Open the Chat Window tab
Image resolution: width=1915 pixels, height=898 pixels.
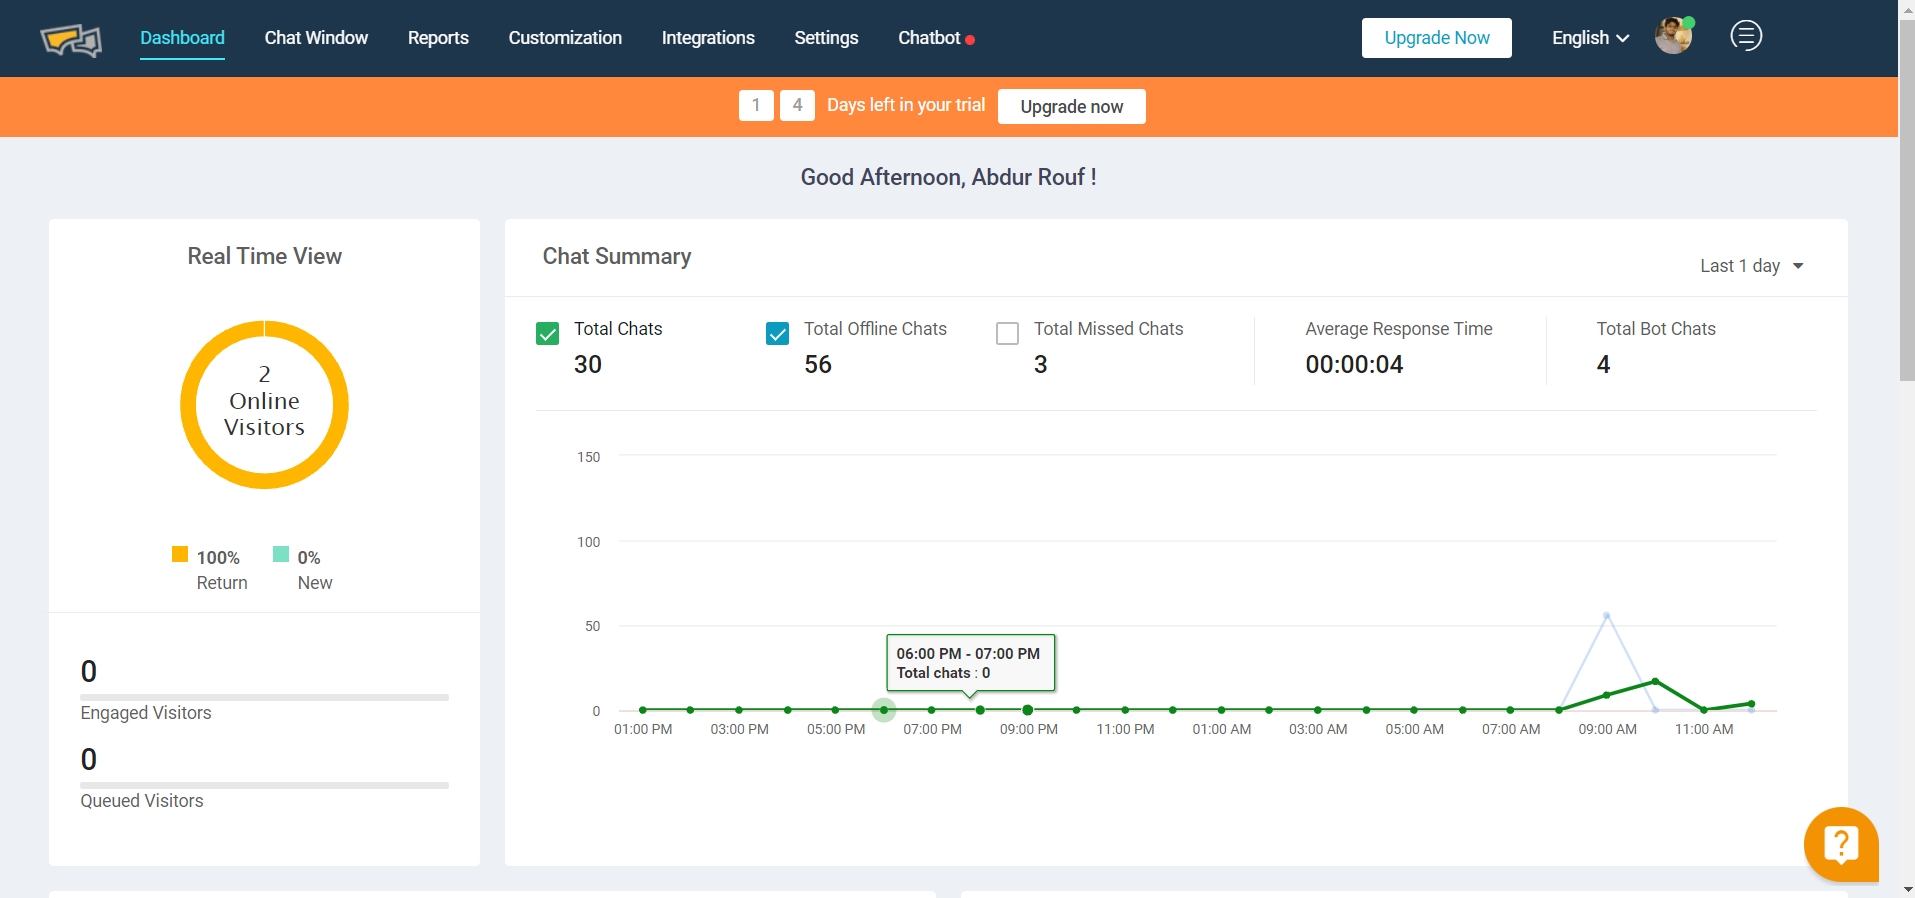coord(316,38)
